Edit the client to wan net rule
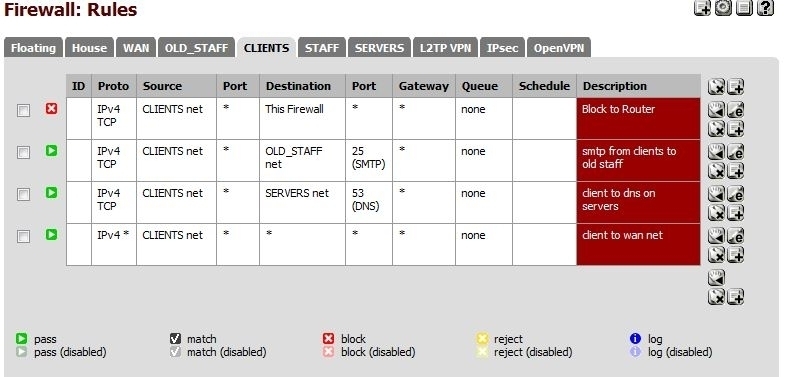Screen dimensions: 790x377 pos(736,235)
